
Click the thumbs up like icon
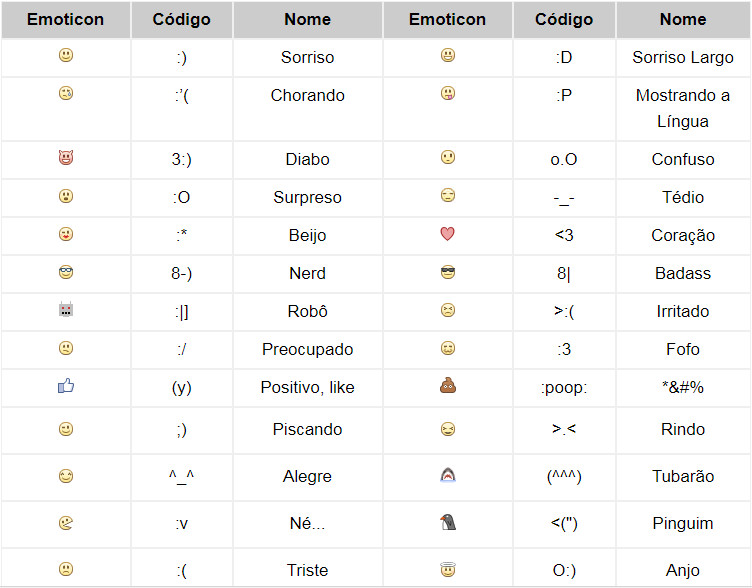(66, 386)
